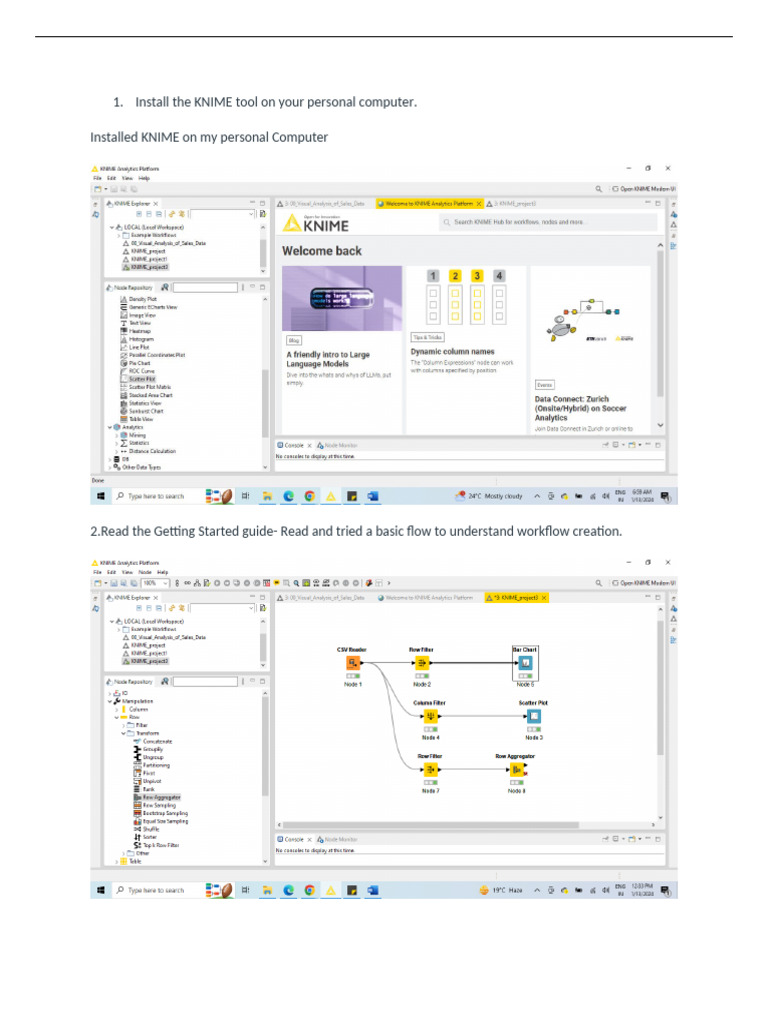Viewport: 768px width, 1024px height.
Task: Click the Table View node icon in repository
Action: 123,419
